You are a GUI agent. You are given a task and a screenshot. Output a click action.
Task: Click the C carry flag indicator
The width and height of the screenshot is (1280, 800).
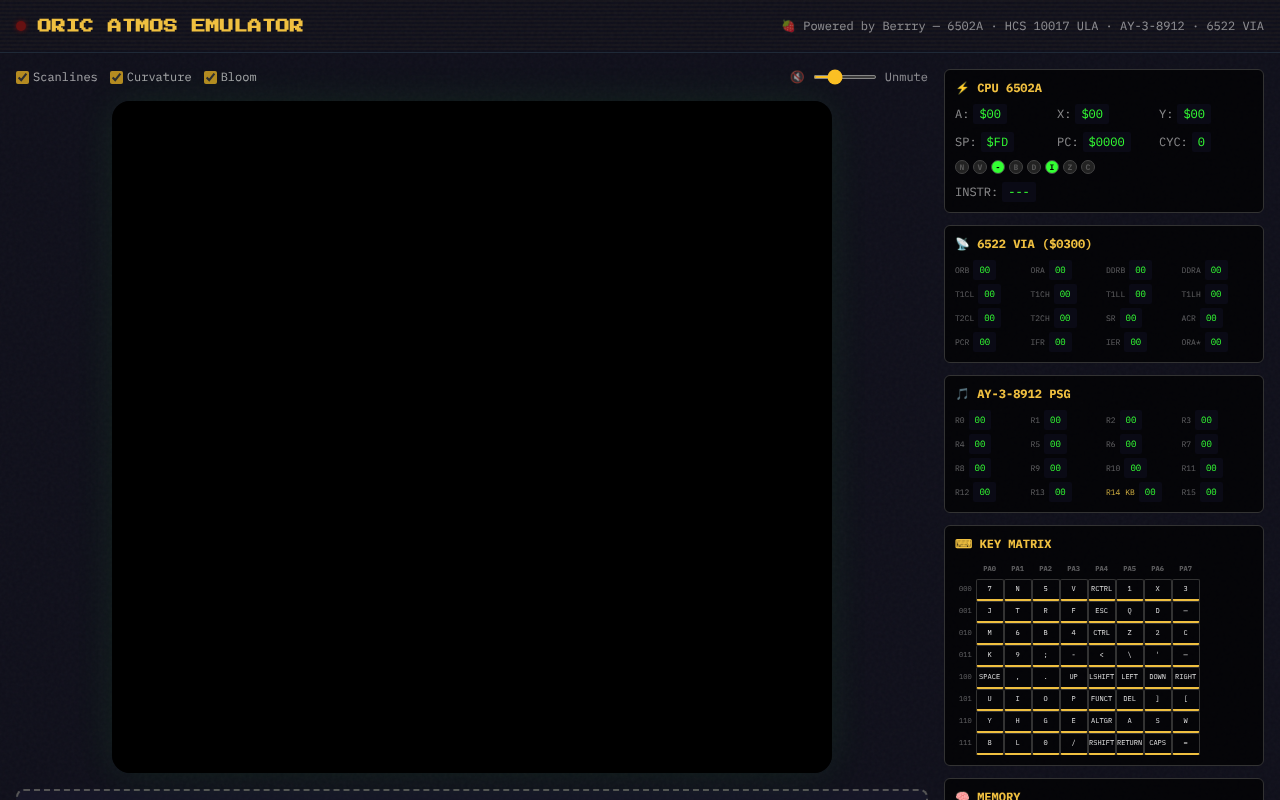(x=1088, y=167)
